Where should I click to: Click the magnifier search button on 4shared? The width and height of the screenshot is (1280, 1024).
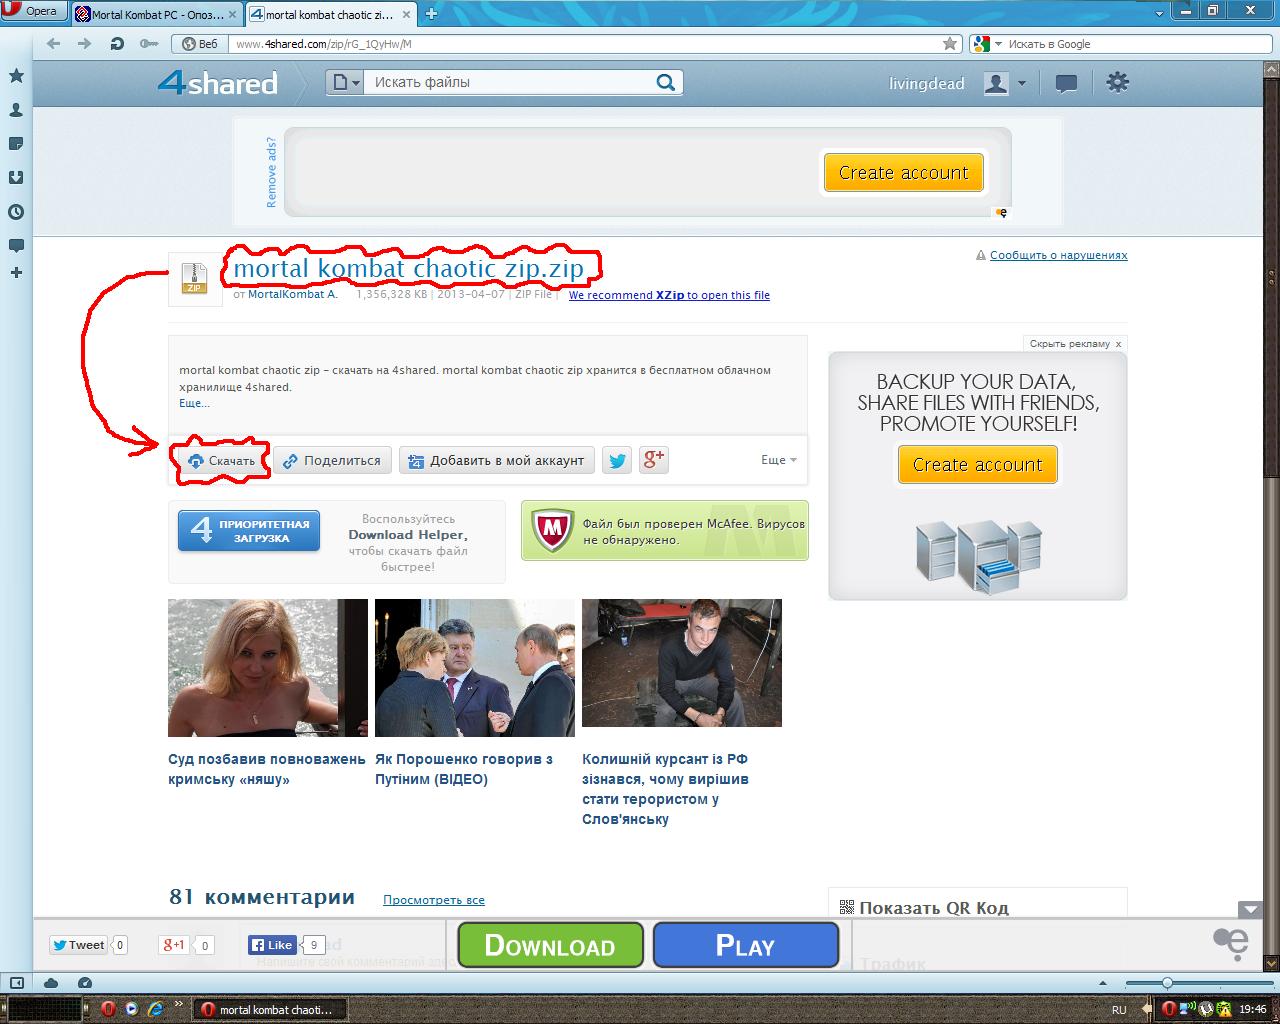tap(666, 83)
